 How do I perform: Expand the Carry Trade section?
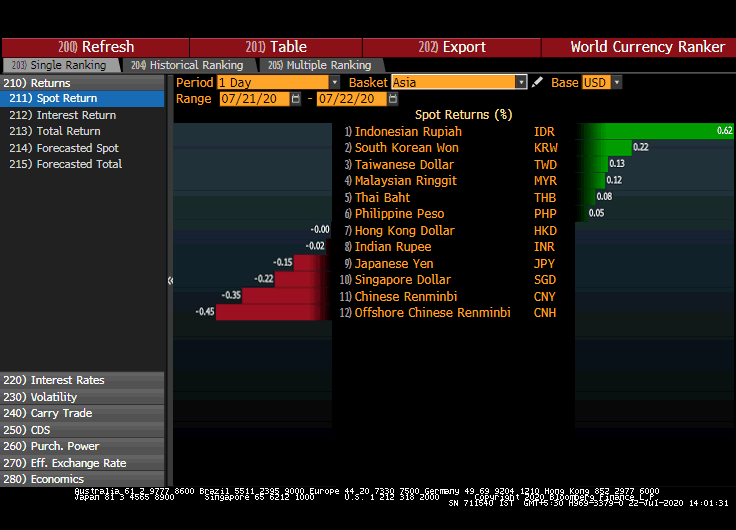pos(61,413)
